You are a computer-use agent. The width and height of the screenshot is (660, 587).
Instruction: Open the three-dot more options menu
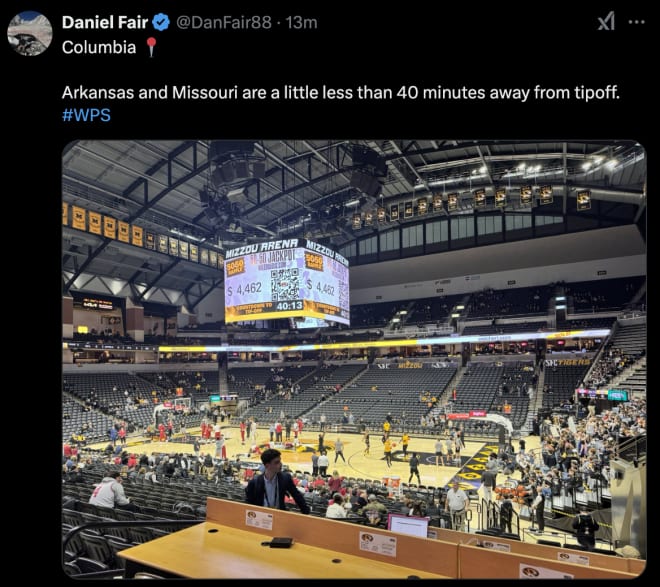tap(636, 22)
